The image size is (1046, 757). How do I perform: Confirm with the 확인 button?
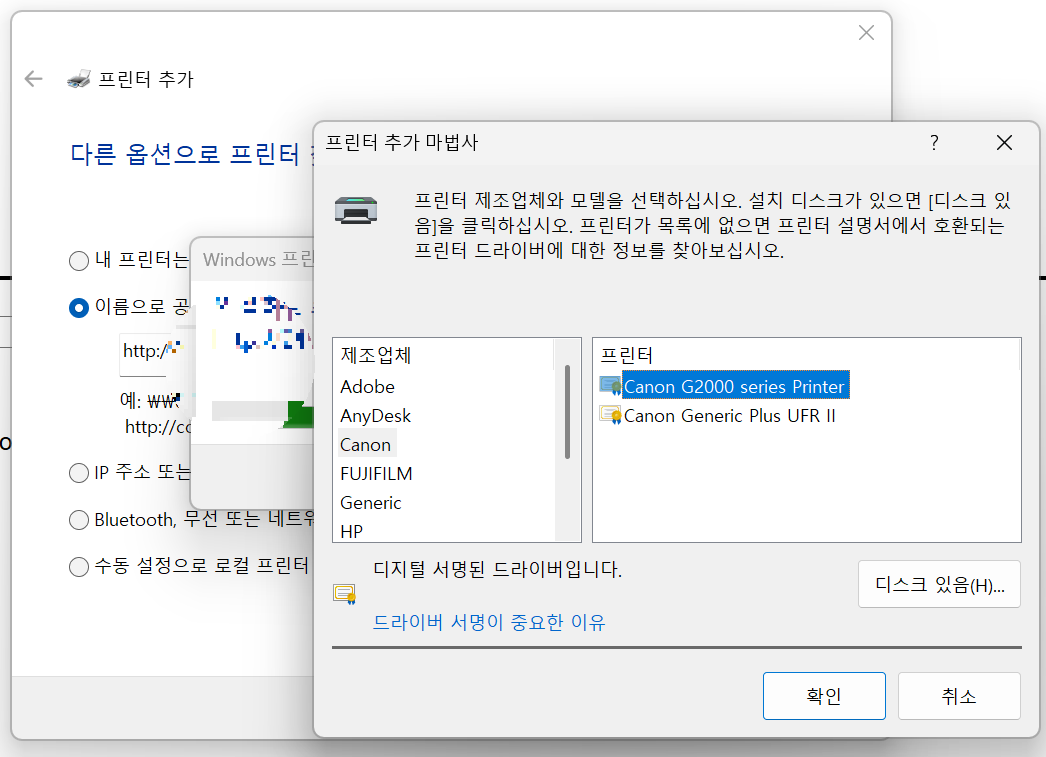coord(824,696)
